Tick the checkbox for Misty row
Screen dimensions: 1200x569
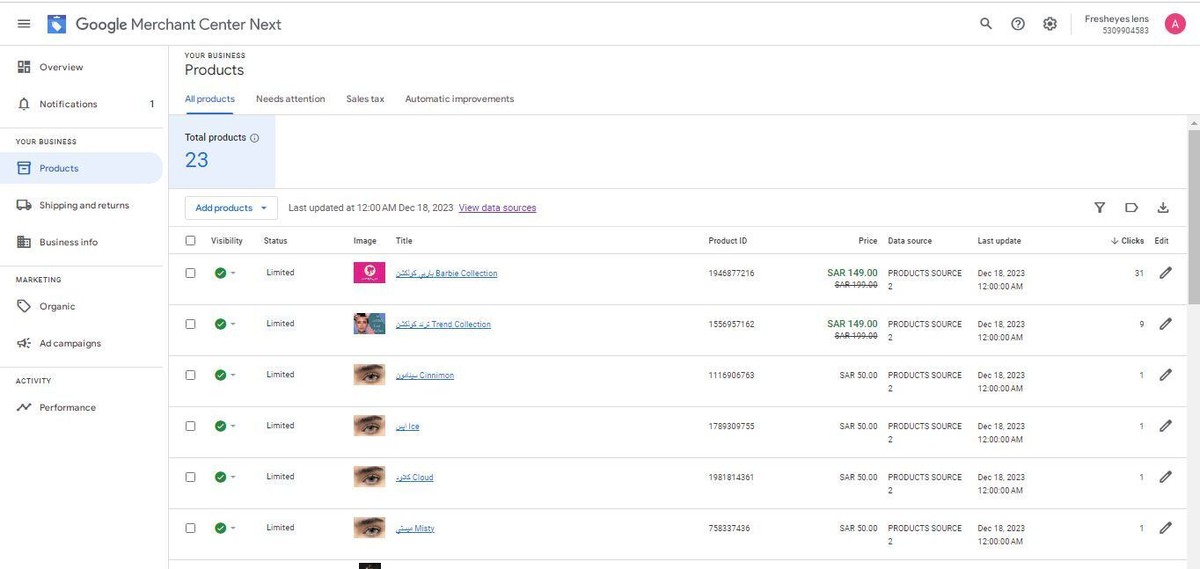pyautogui.click(x=190, y=528)
